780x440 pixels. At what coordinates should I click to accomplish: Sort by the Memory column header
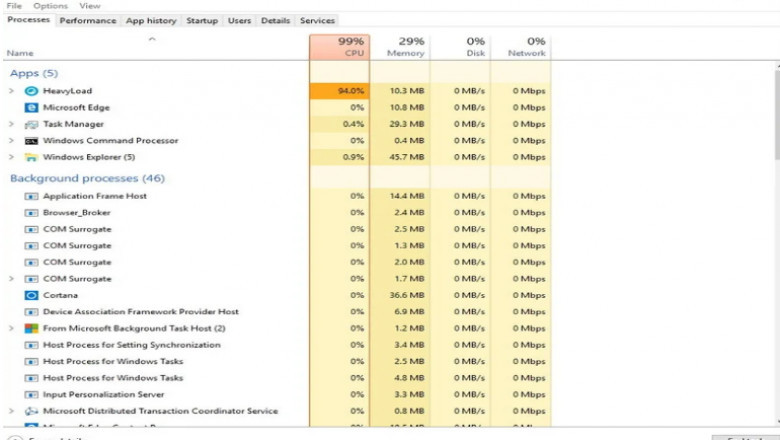point(400,47)
